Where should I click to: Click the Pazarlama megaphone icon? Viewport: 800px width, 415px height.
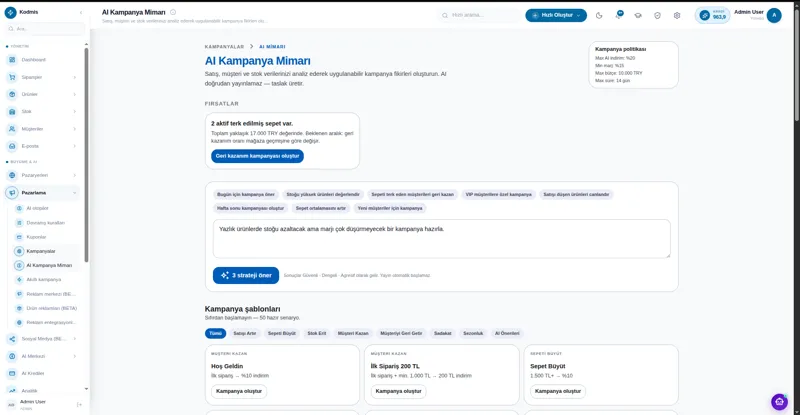coord(12,193)
